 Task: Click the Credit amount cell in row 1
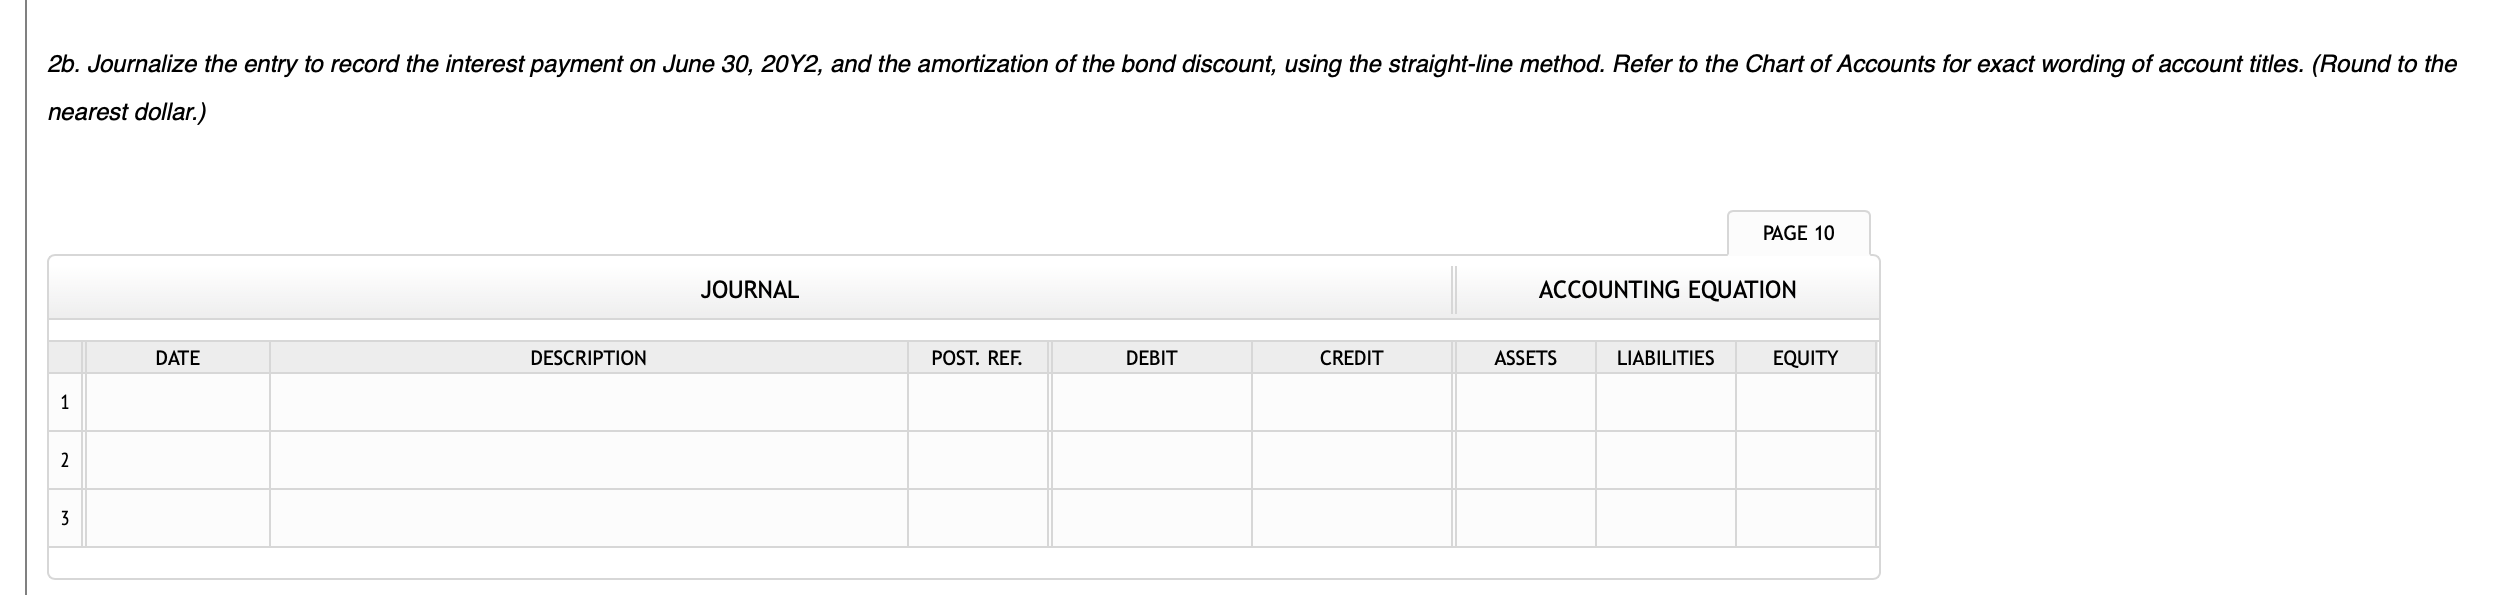pos(1352,403)
